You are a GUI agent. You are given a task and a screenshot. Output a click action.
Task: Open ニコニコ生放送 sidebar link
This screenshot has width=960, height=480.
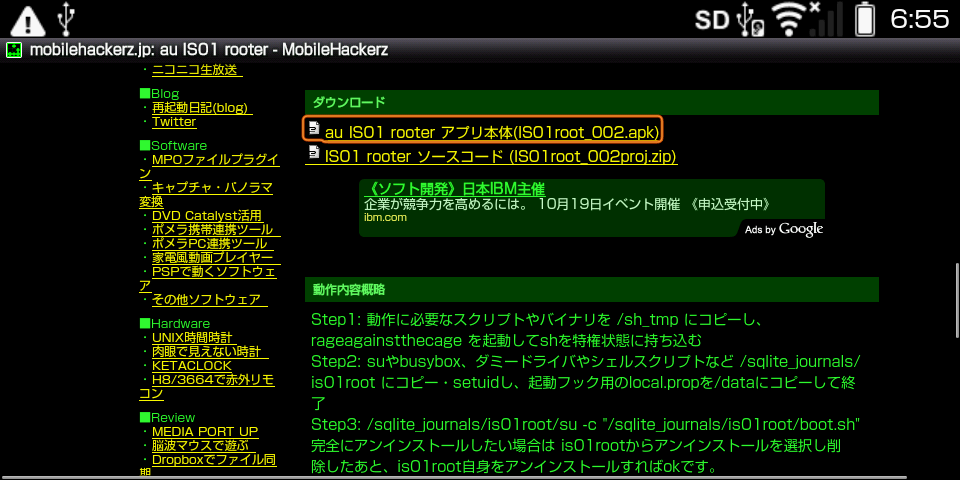[x=197, y=70]
